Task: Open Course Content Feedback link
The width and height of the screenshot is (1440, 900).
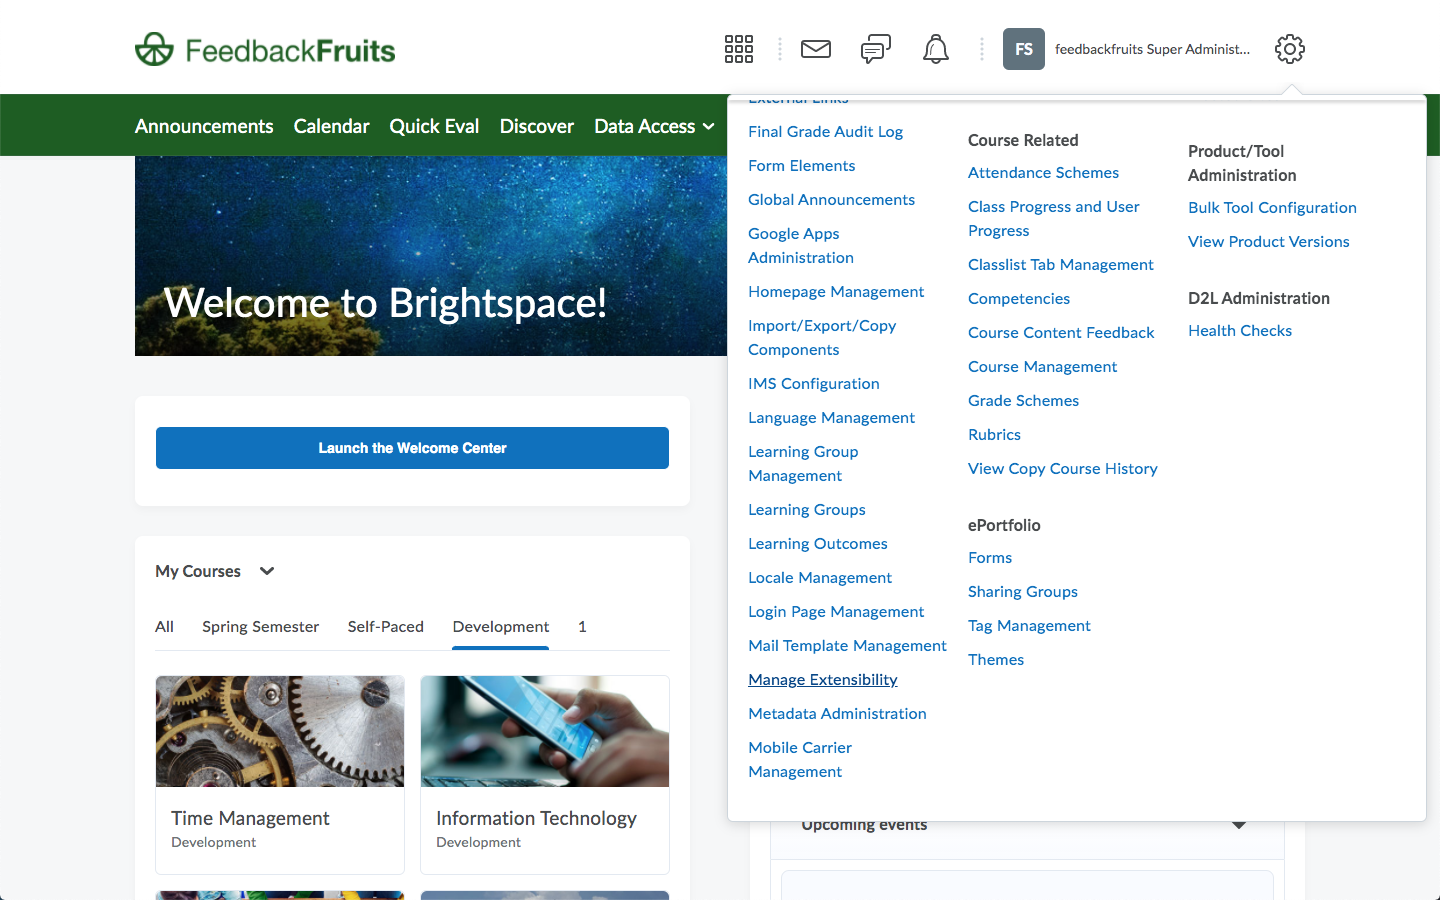Action: pyautogui.click(x=1061, y=332)
